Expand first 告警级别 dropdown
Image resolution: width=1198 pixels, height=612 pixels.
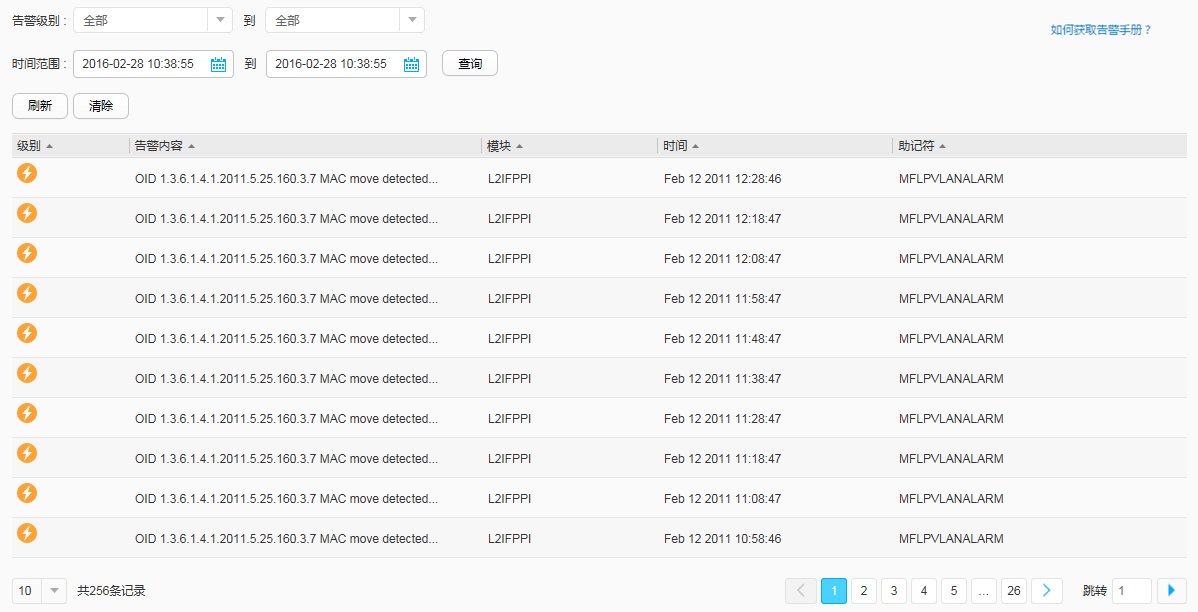point(220,20)
